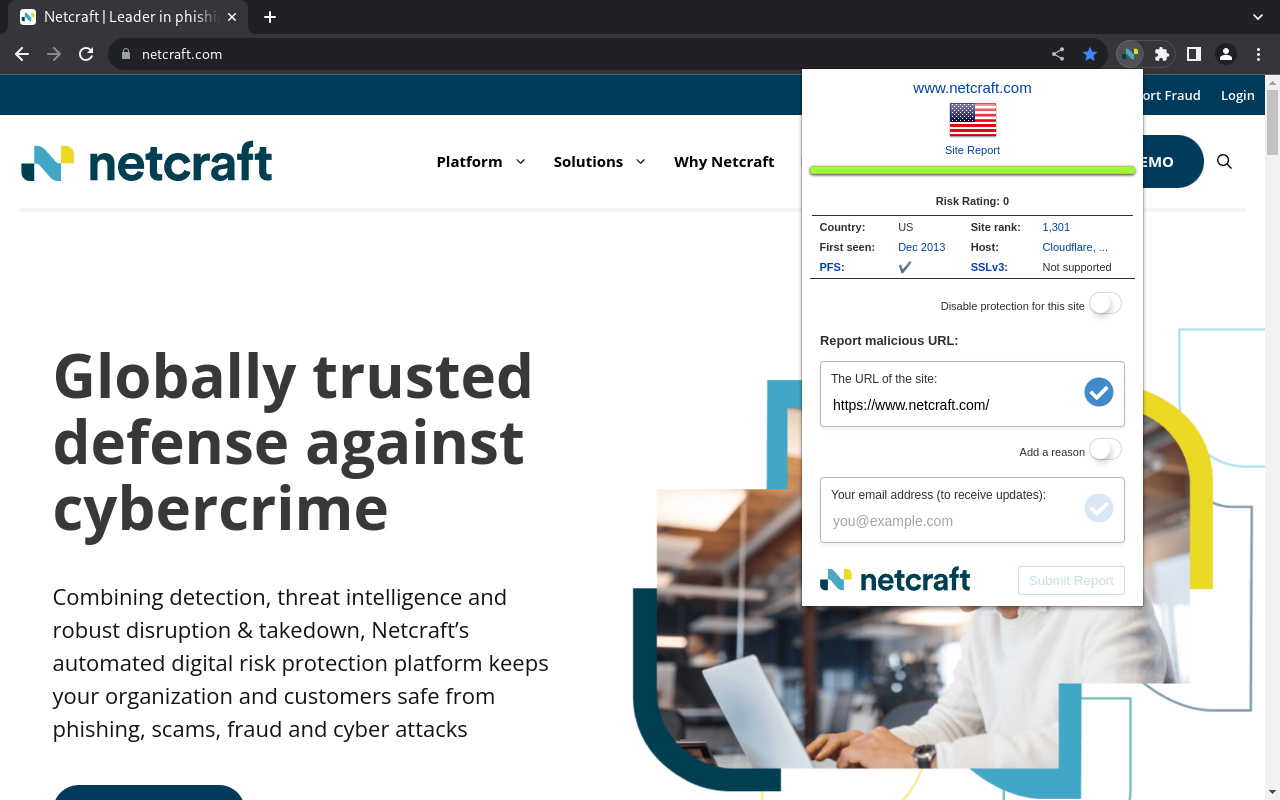Open the browser side panel icon
The width and height of the screenshot is (1280, 800).
(1194, 54)
